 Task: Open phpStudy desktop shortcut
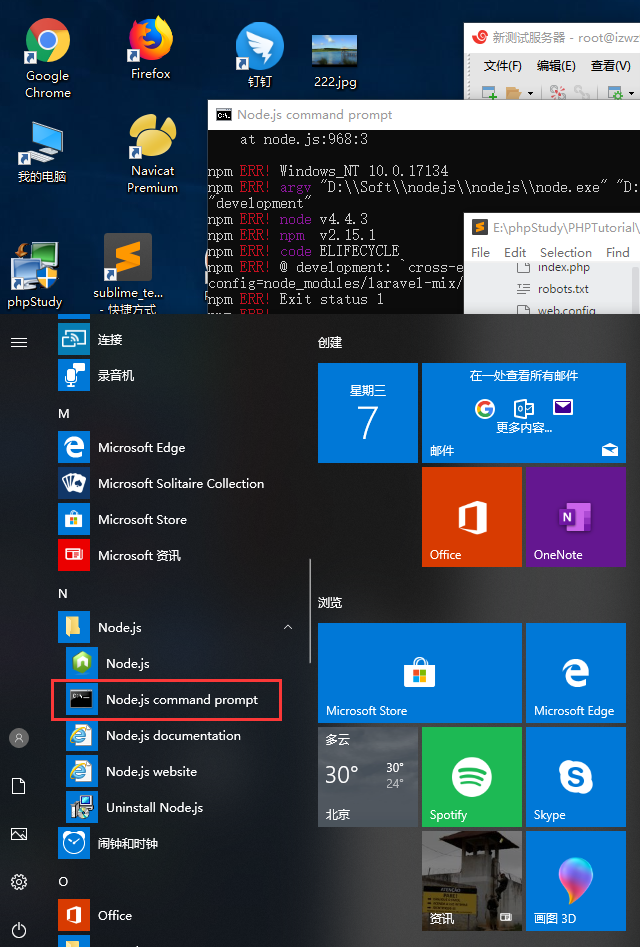tap(34, 275)
